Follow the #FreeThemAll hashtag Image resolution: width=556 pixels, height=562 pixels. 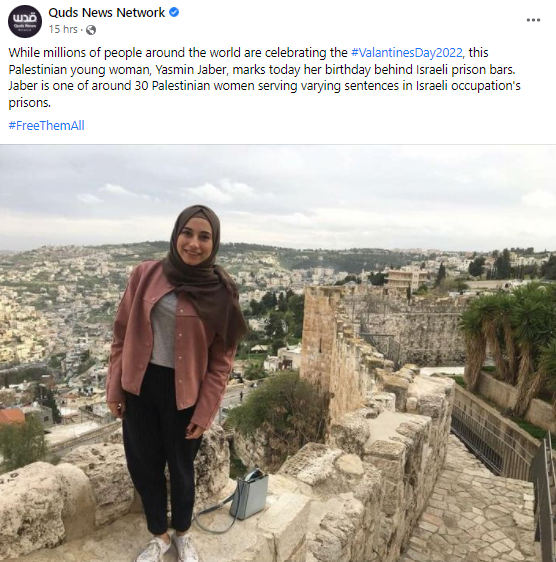[x=47, y=125]
